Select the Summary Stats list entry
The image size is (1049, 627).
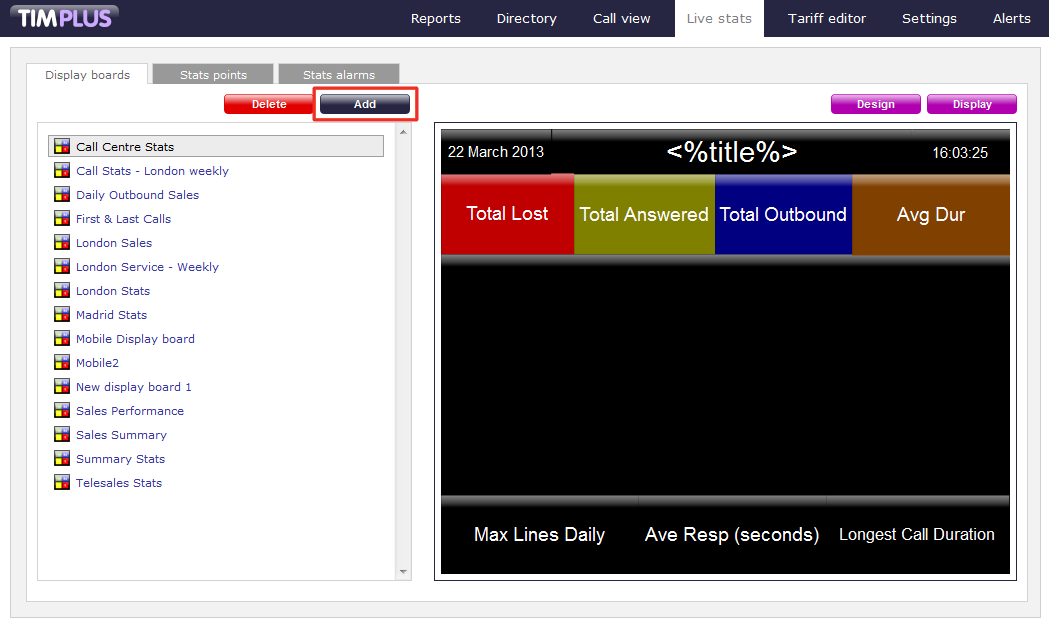point(120,459)
